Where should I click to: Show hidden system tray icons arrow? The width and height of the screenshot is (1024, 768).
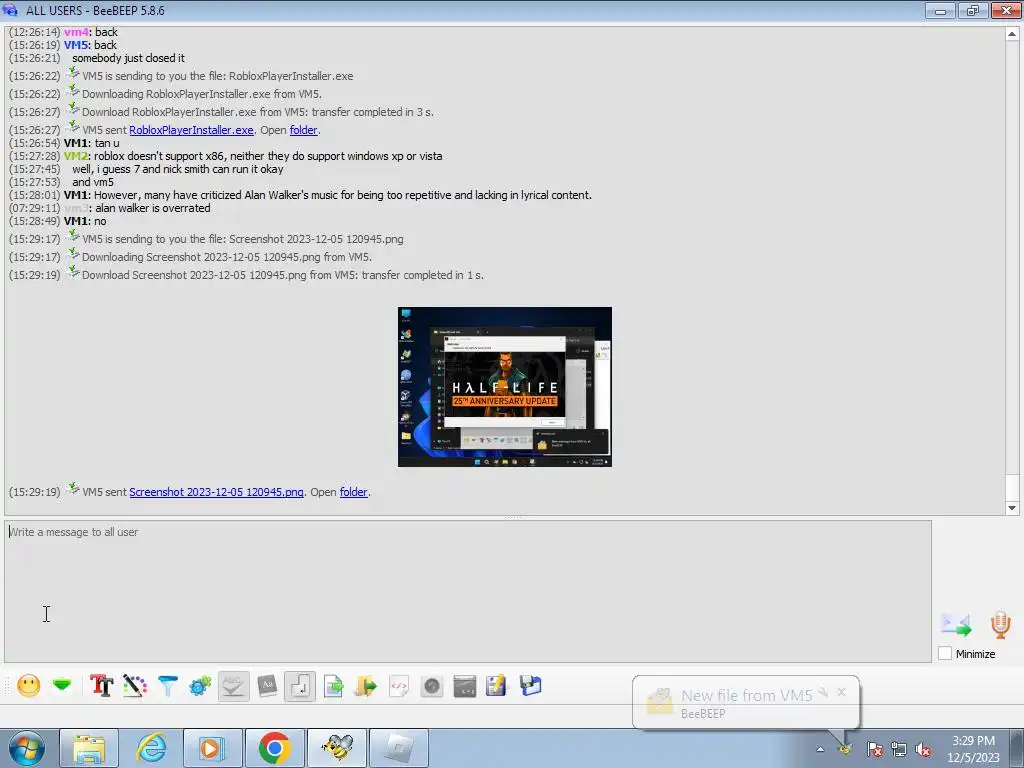coord(820,749)
